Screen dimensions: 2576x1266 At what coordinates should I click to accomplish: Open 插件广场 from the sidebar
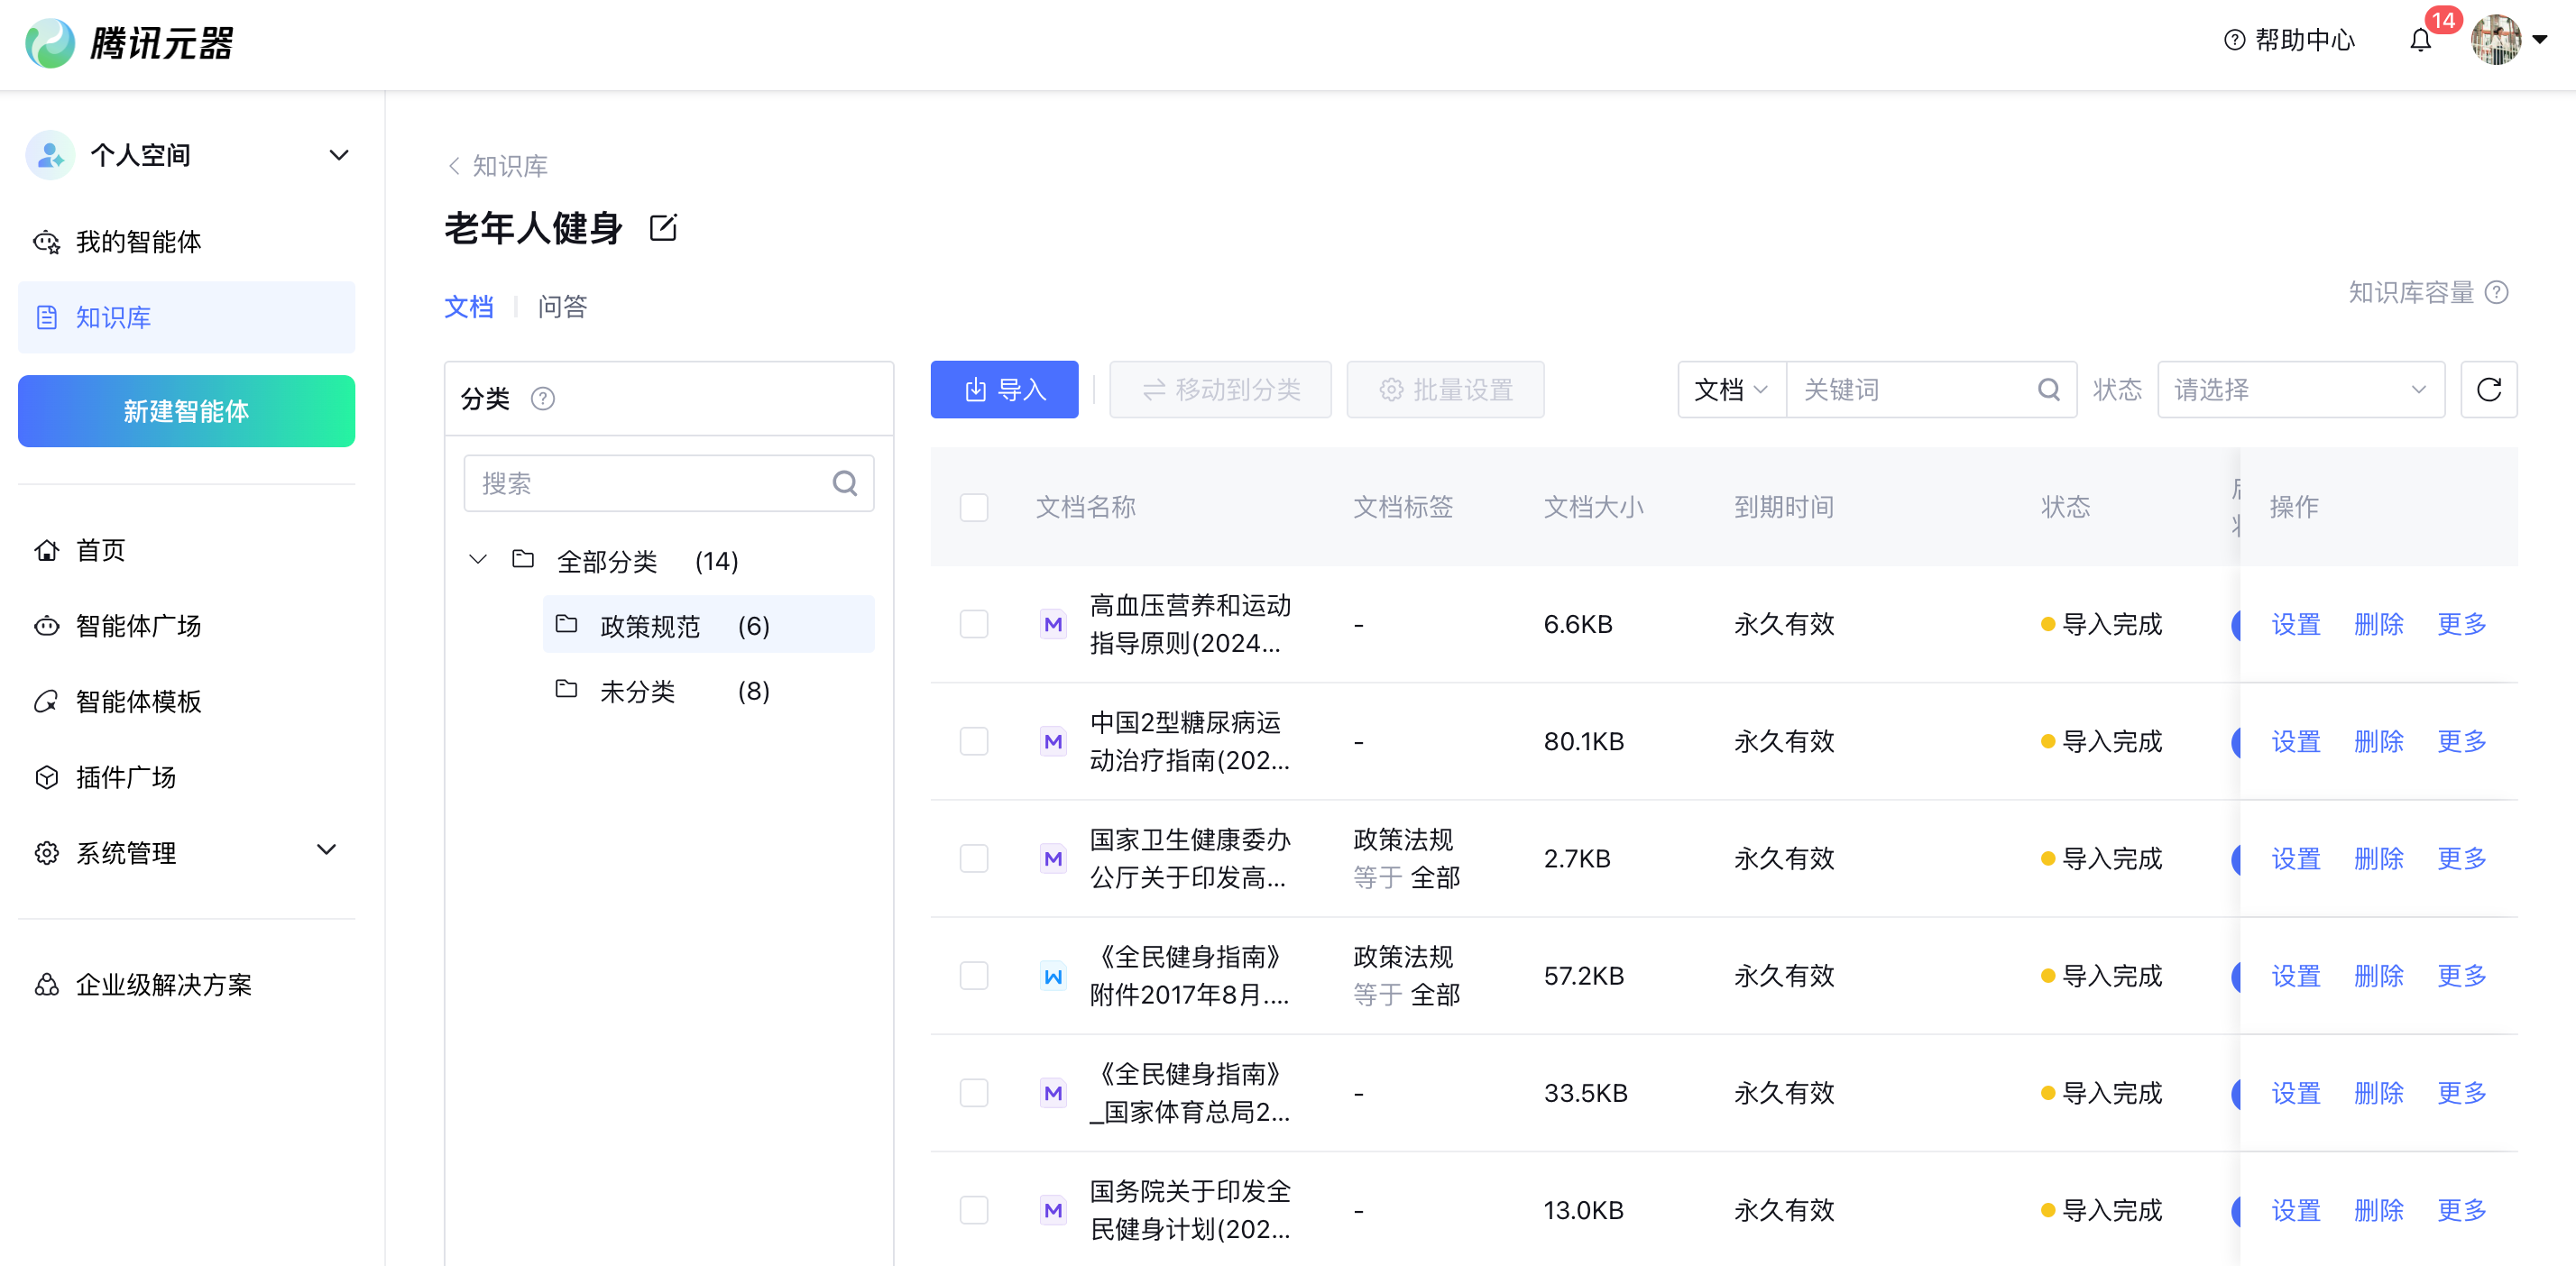click(125, 777)
